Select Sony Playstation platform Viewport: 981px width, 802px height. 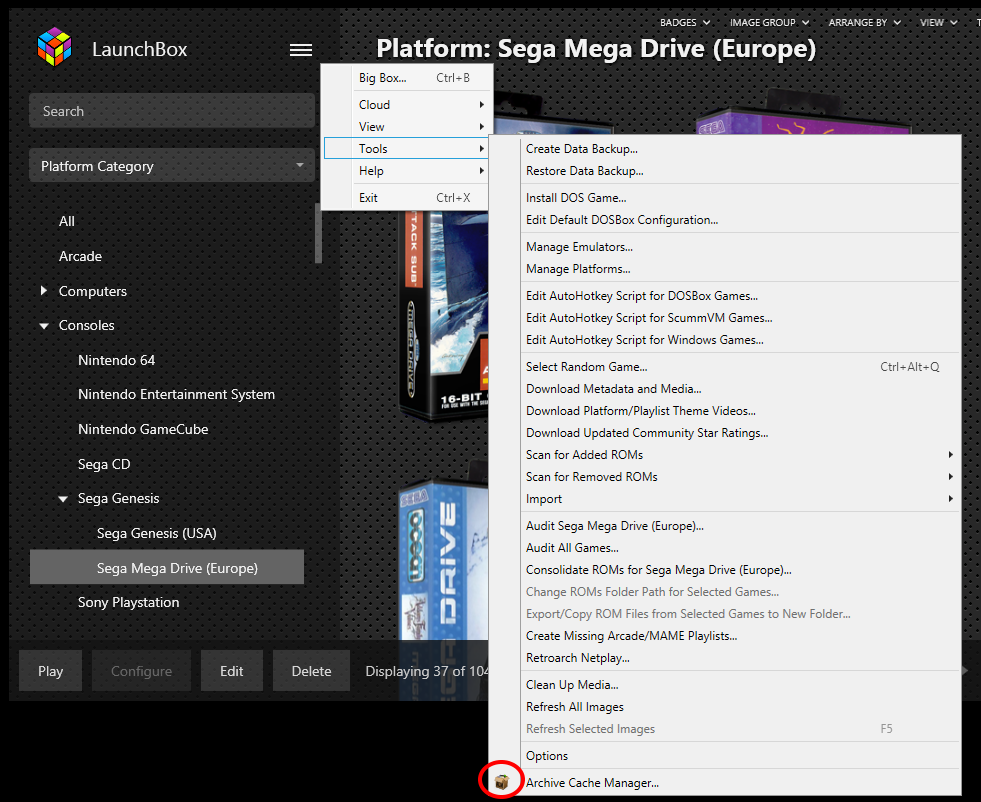128,602
